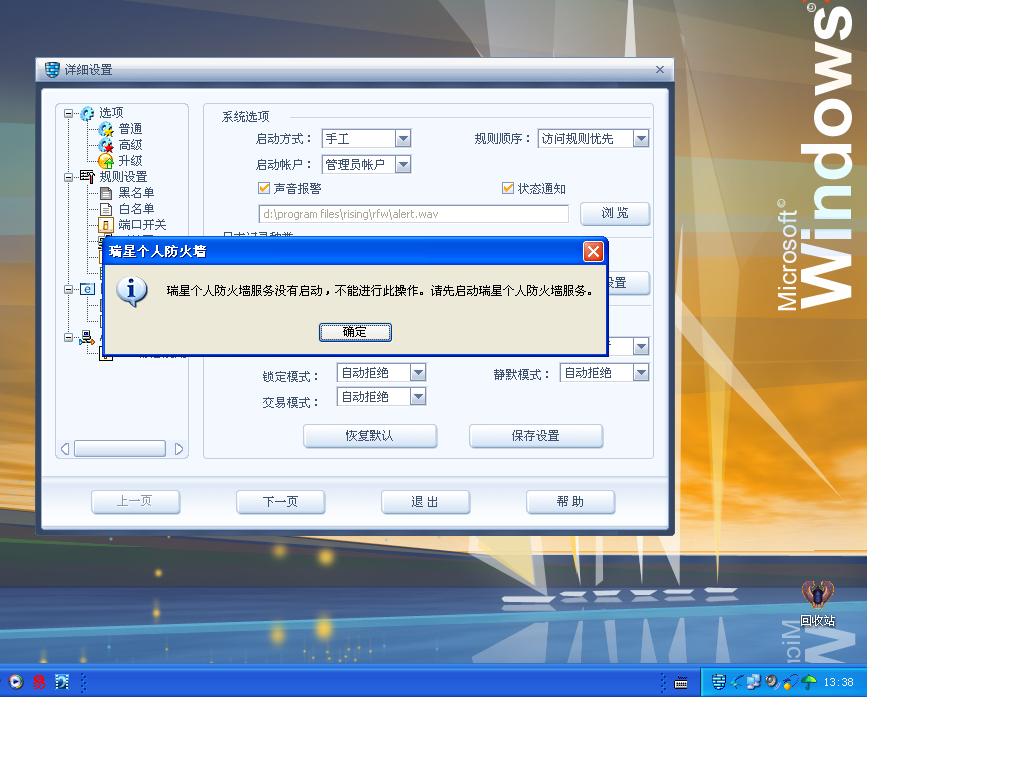Close the 瑞星个人防火墙 message dialog
The height and width of the screenshot is (768, 1024).
[x=592, y=251]
